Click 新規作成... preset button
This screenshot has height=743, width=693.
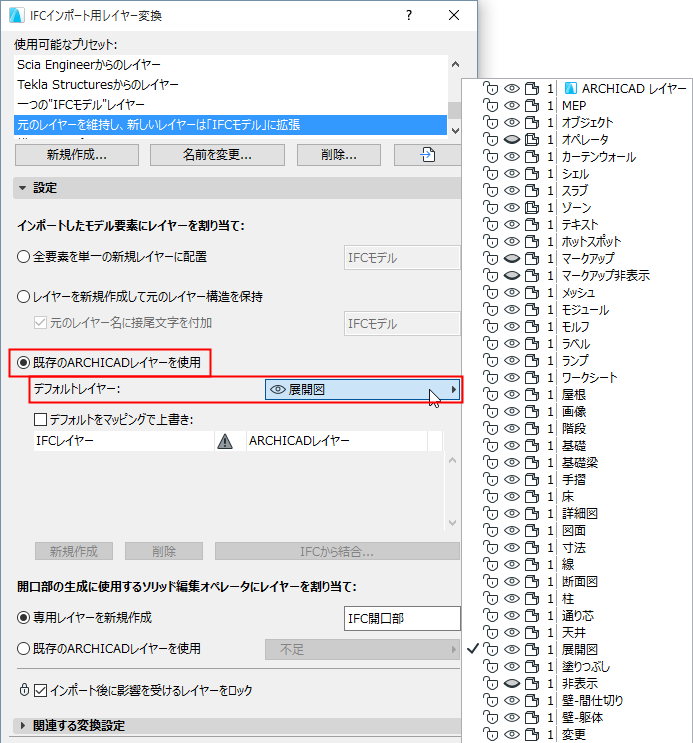tap(77, 155)
